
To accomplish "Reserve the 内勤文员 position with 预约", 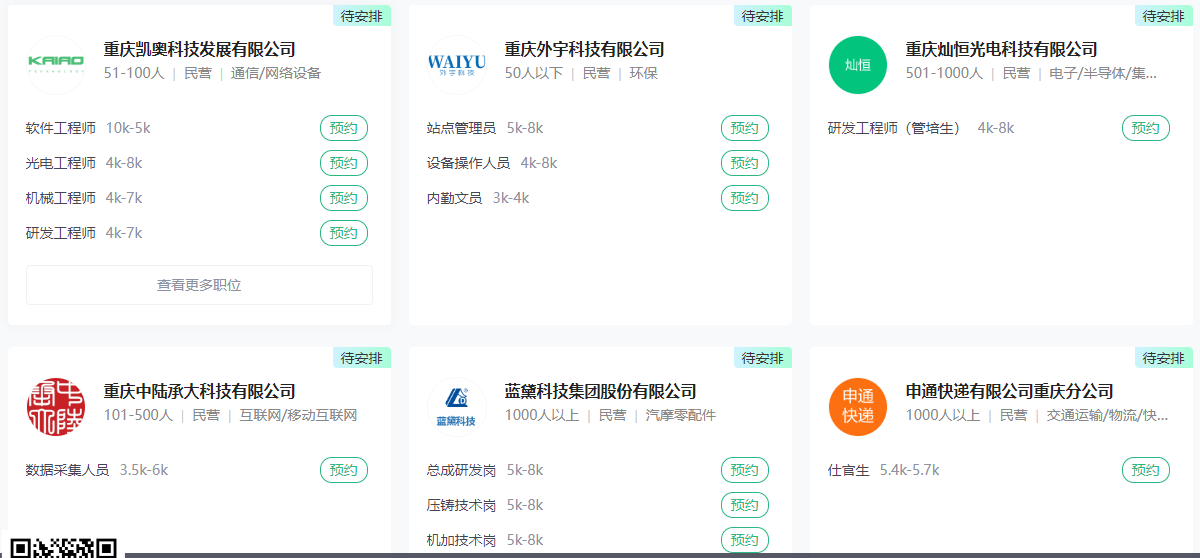I will coord(745,198).
